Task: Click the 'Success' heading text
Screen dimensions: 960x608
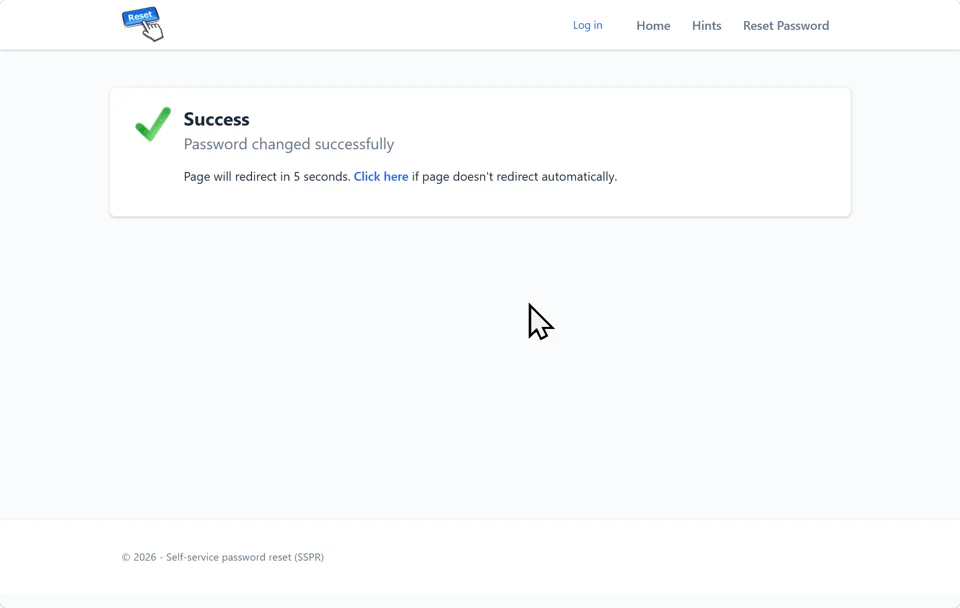Action: pos(216,119)
